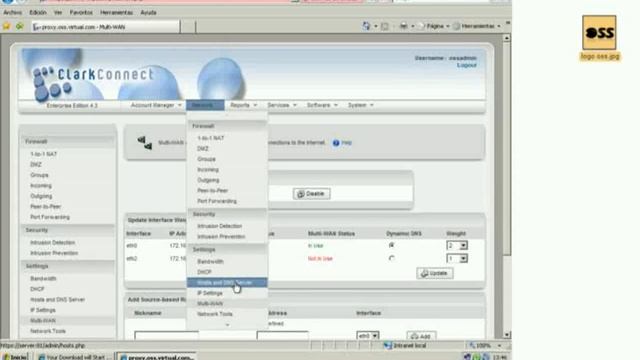The height and width of the screenshot is (360, 640).
Task: Open Port Forwarding in left sidebar
Action: pos(50,217)
